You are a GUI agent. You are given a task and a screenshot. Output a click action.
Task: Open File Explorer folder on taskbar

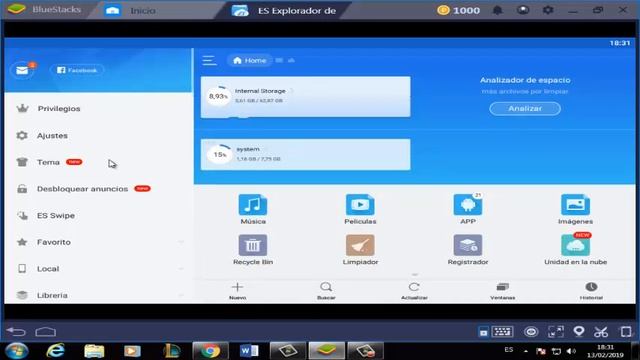point(94,351)
